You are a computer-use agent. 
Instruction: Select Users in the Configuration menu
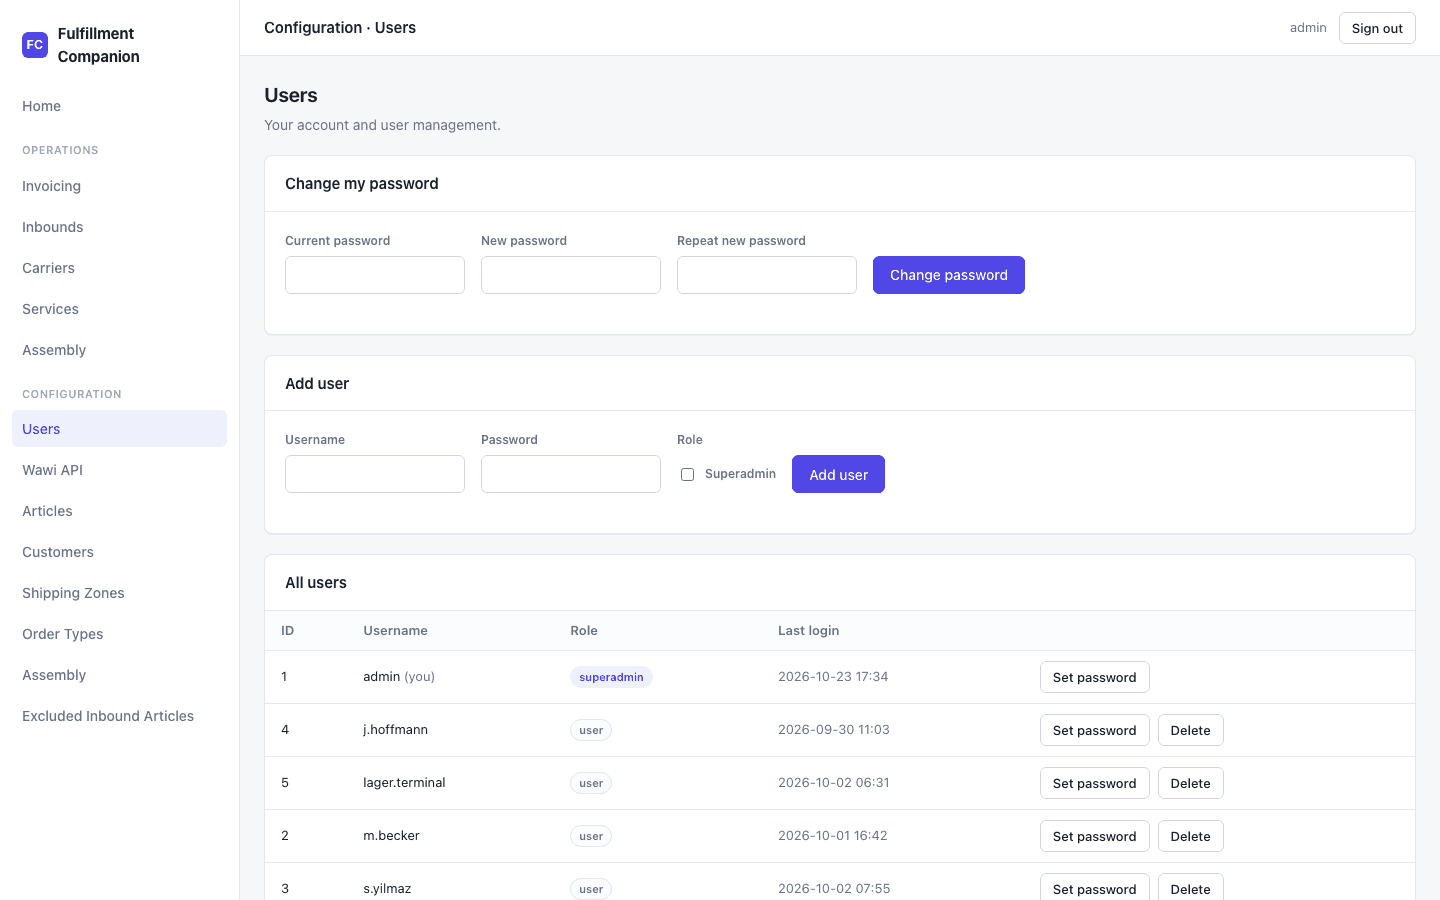[x=119, y=429]
